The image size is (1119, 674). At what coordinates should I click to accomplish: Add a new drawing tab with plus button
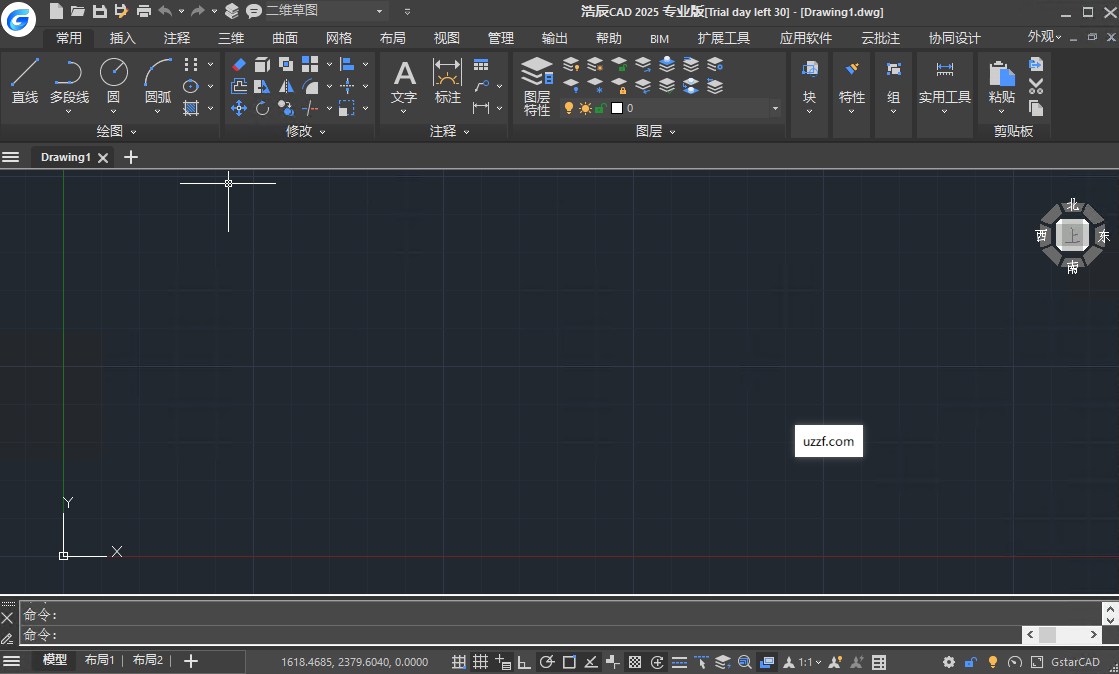(130, 157)
